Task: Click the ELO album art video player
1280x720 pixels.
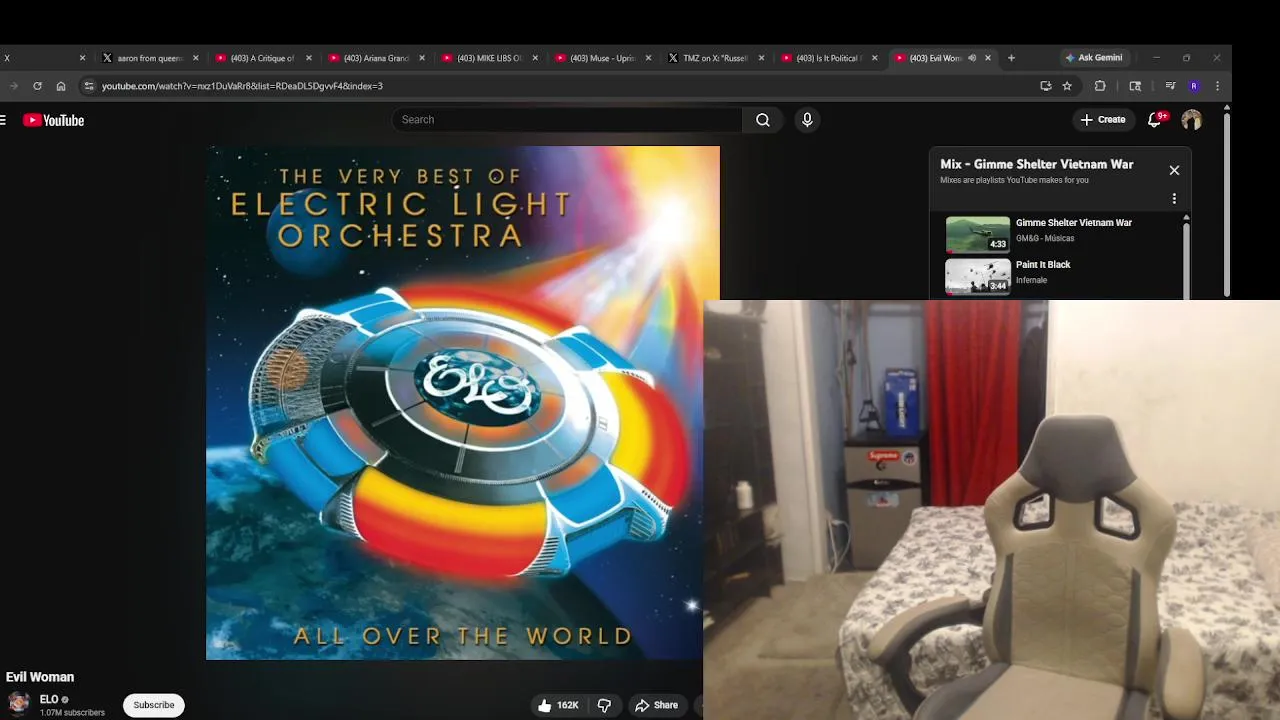Action: pyautogui.click(x=462, y=403)
